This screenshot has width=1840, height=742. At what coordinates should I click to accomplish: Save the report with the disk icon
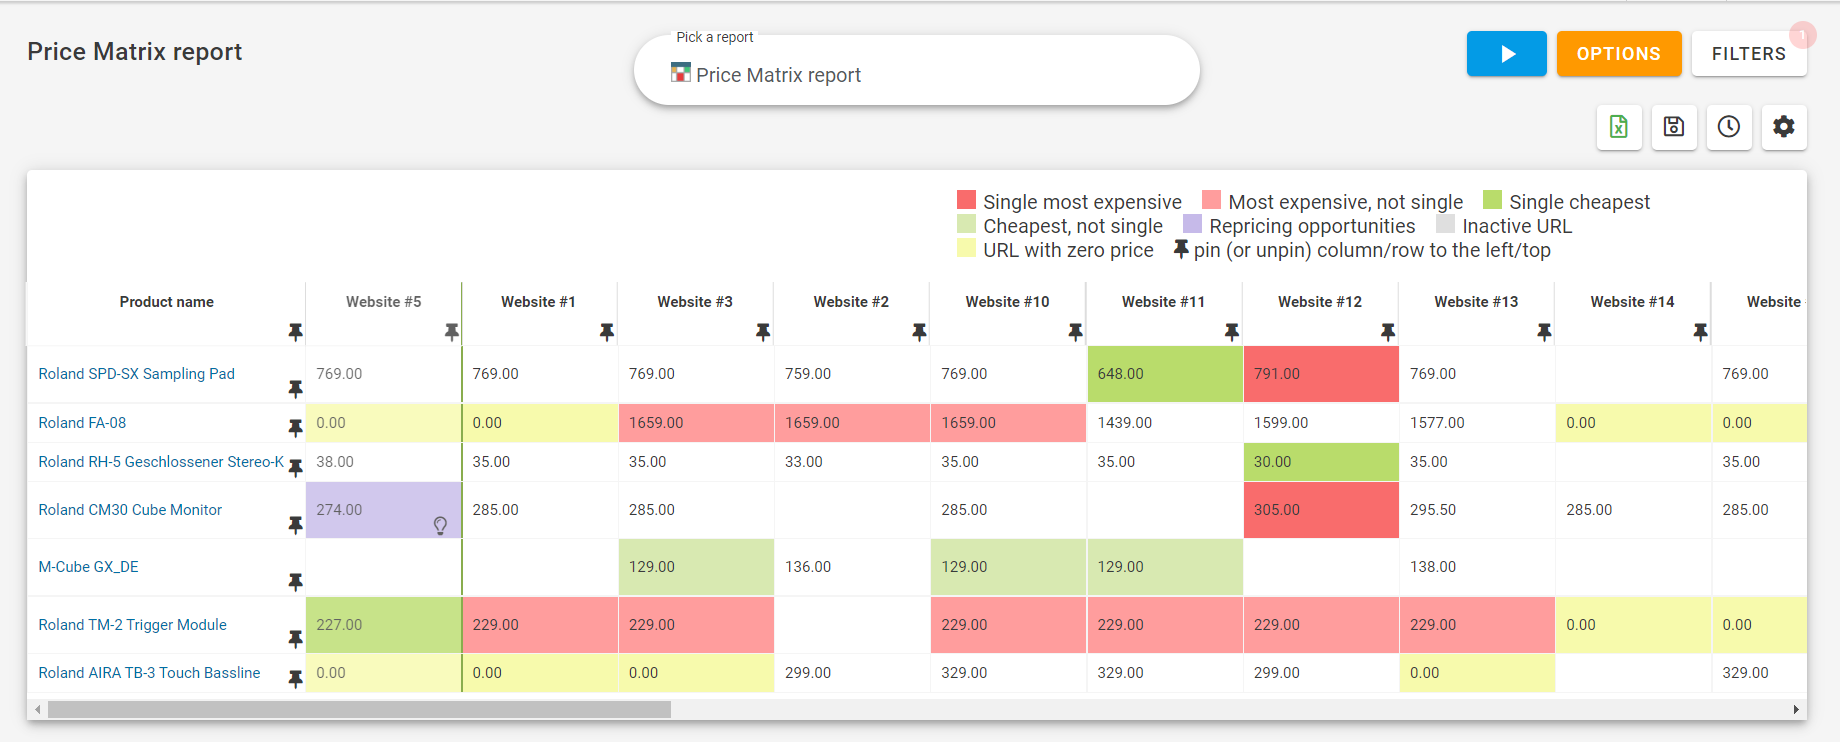click(1674, 127)
